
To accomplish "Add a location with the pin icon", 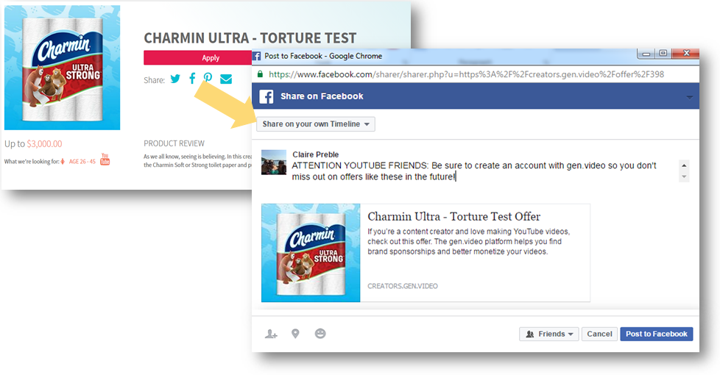I will click(295, 334).
